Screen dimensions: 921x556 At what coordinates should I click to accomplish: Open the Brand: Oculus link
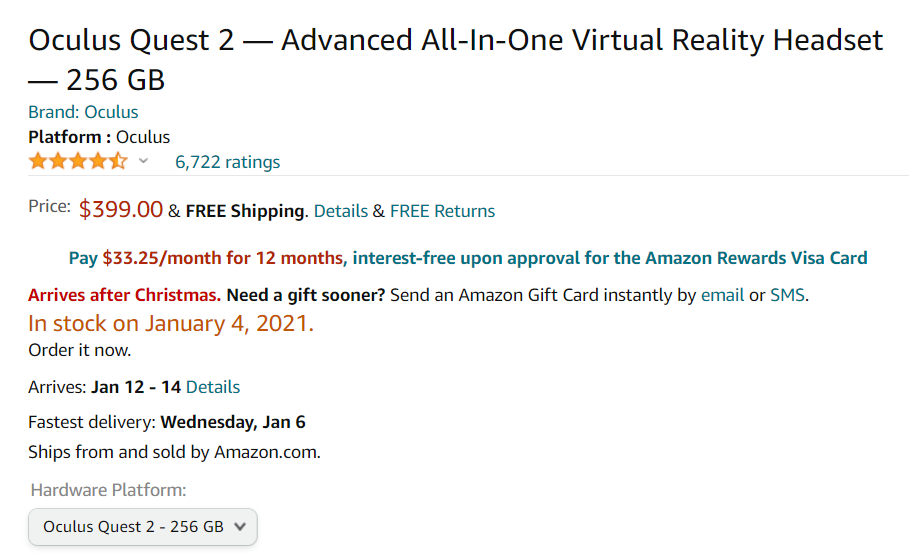[83, 112]
